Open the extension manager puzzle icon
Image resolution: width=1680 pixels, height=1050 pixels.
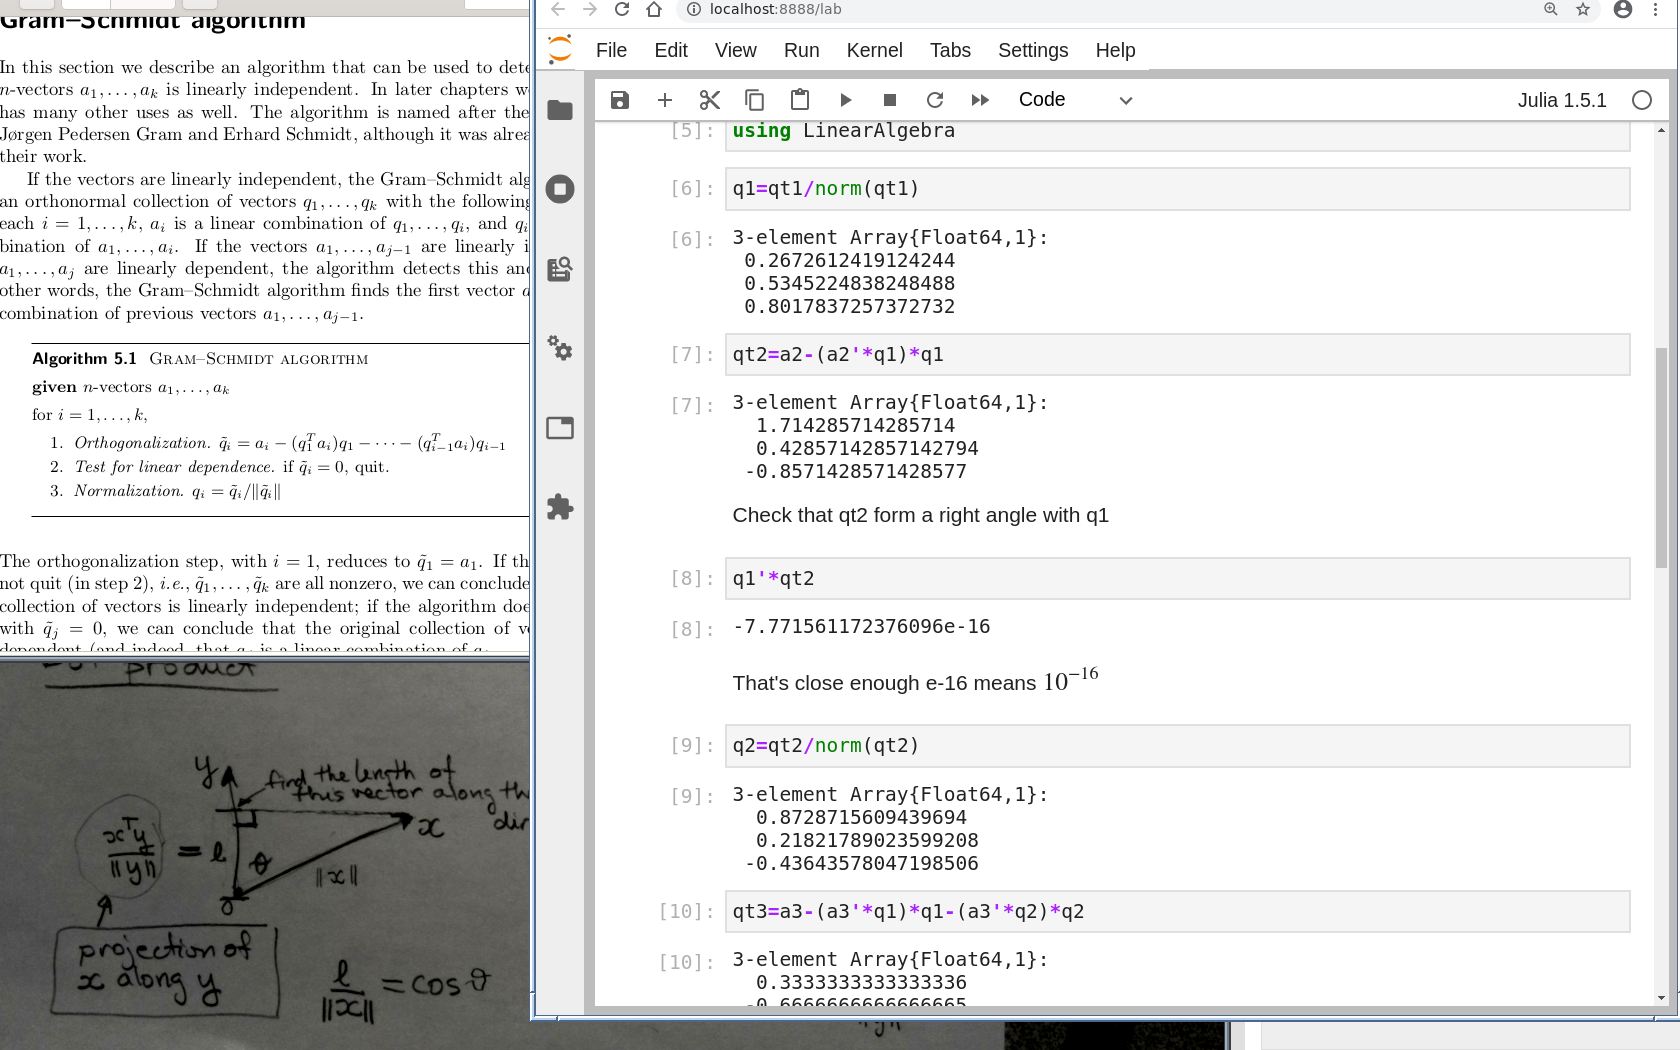560,507
